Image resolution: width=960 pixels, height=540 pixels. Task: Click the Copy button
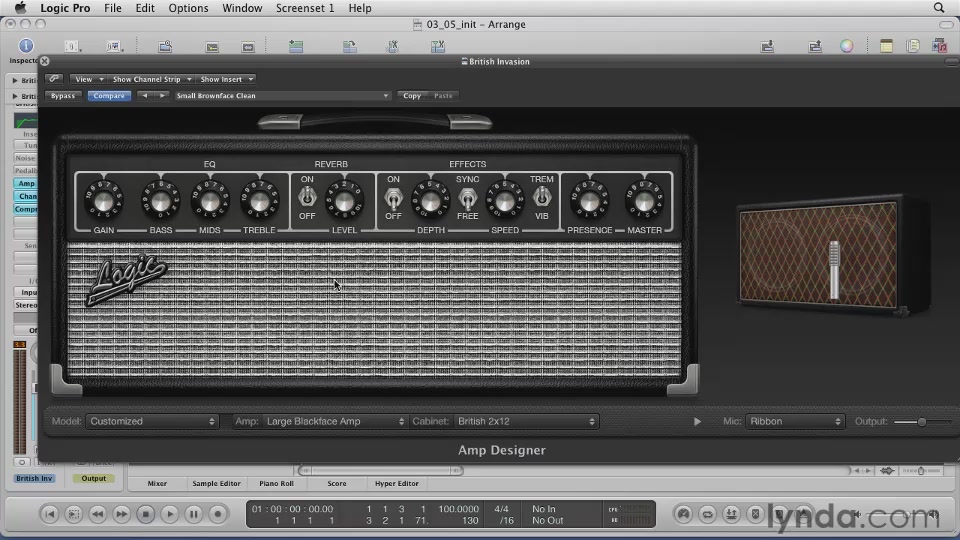(412, 96)
